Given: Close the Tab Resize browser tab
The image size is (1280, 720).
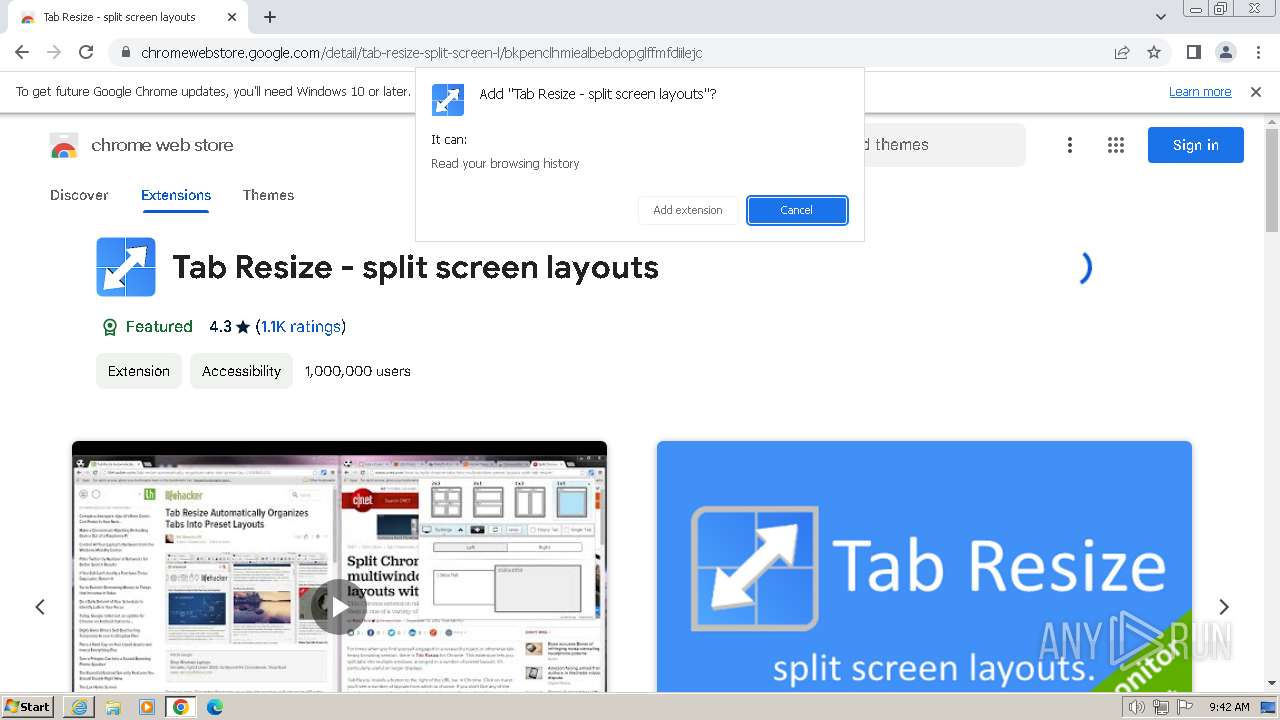Looking at the screenshot, I should coord(231,17).
